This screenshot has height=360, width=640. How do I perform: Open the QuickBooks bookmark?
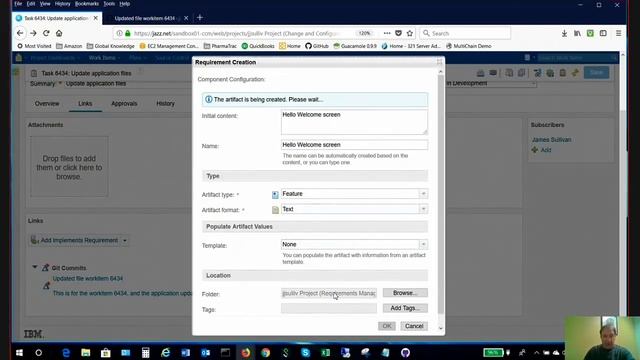point(258,46)
